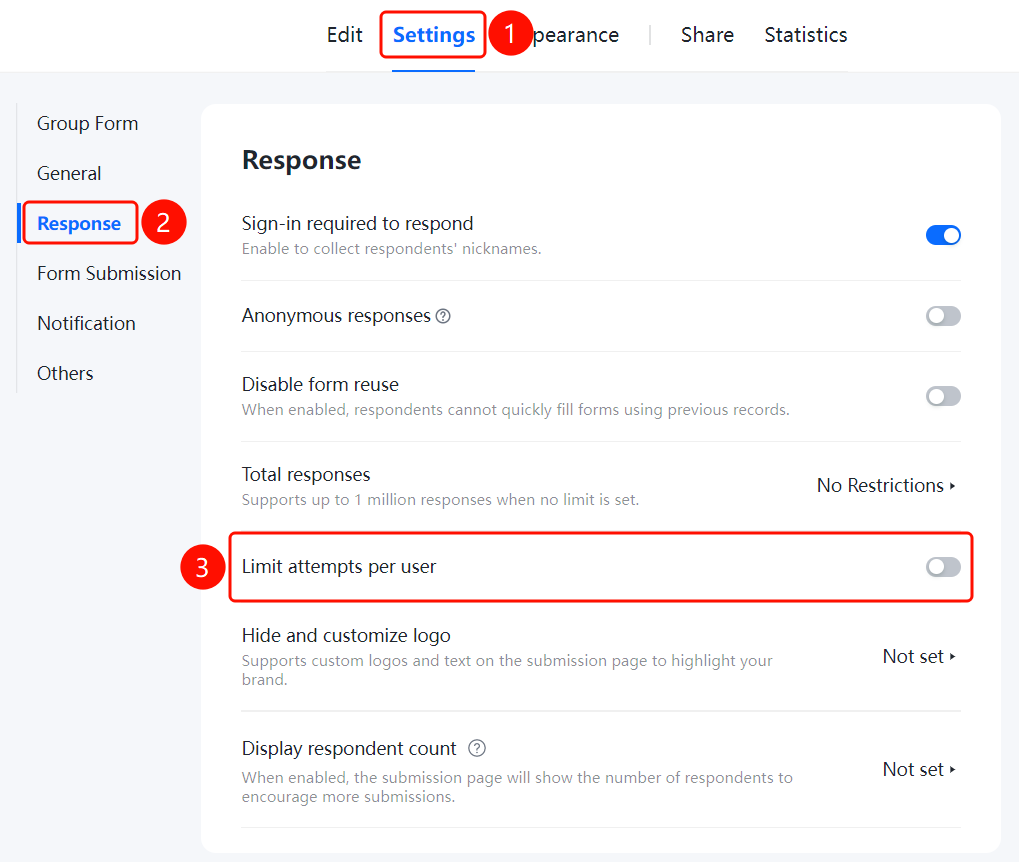1019x862 pixels.
Task: Switch to the Edit tab
Action: point(344,34)
